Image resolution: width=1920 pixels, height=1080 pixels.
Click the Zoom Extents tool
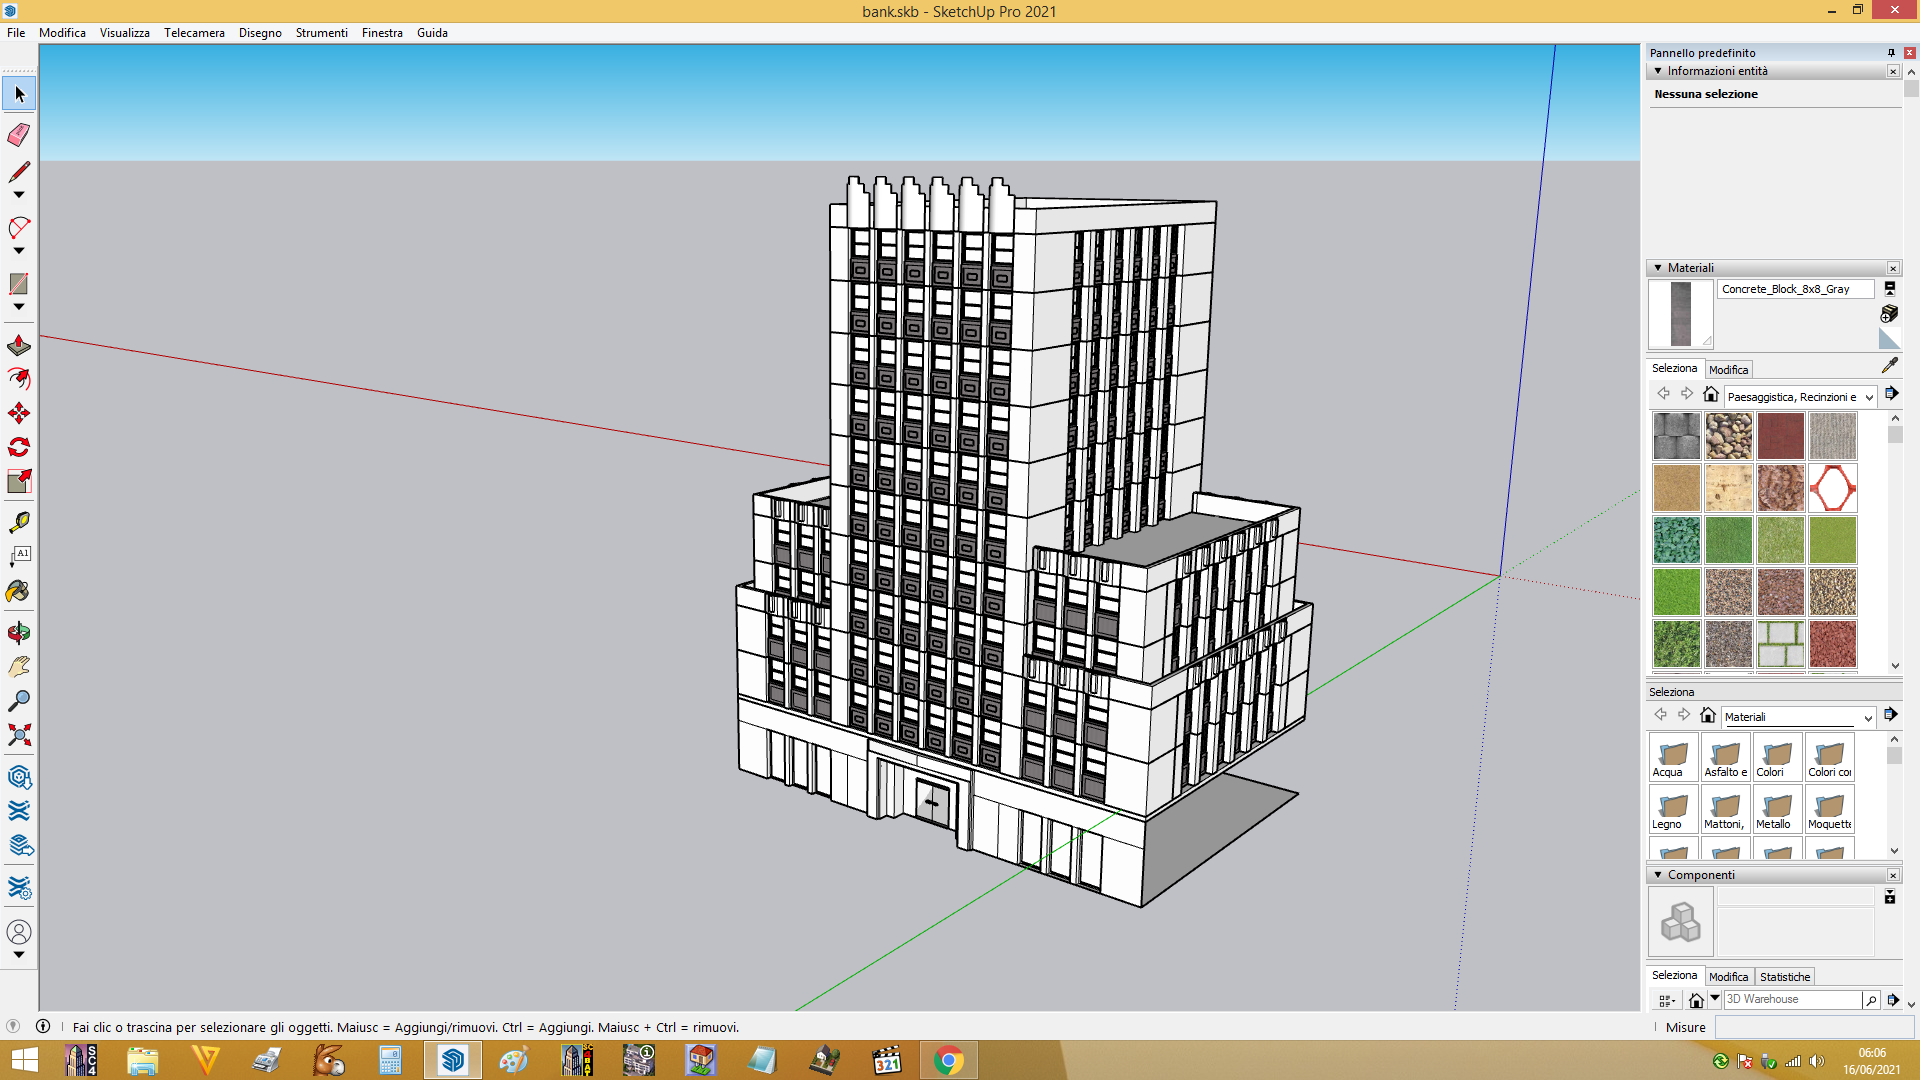19,735
